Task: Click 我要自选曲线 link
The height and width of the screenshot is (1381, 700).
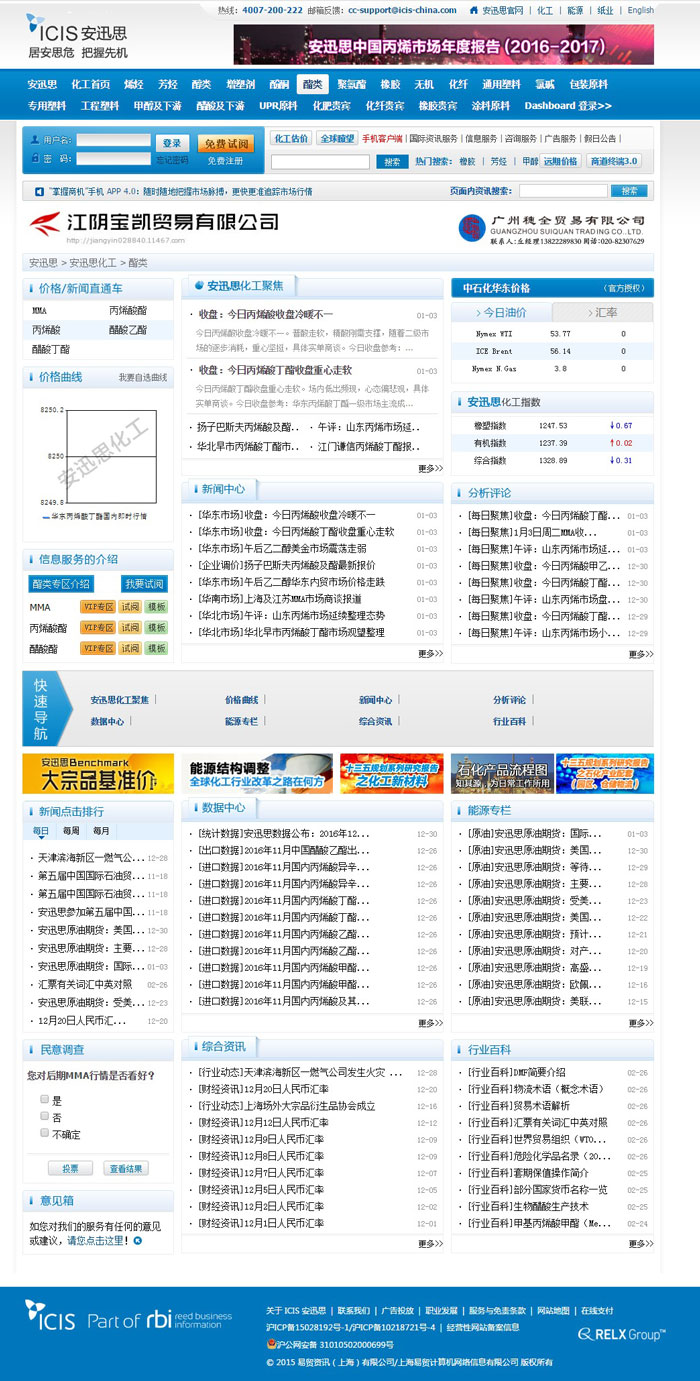Action: 143,378
